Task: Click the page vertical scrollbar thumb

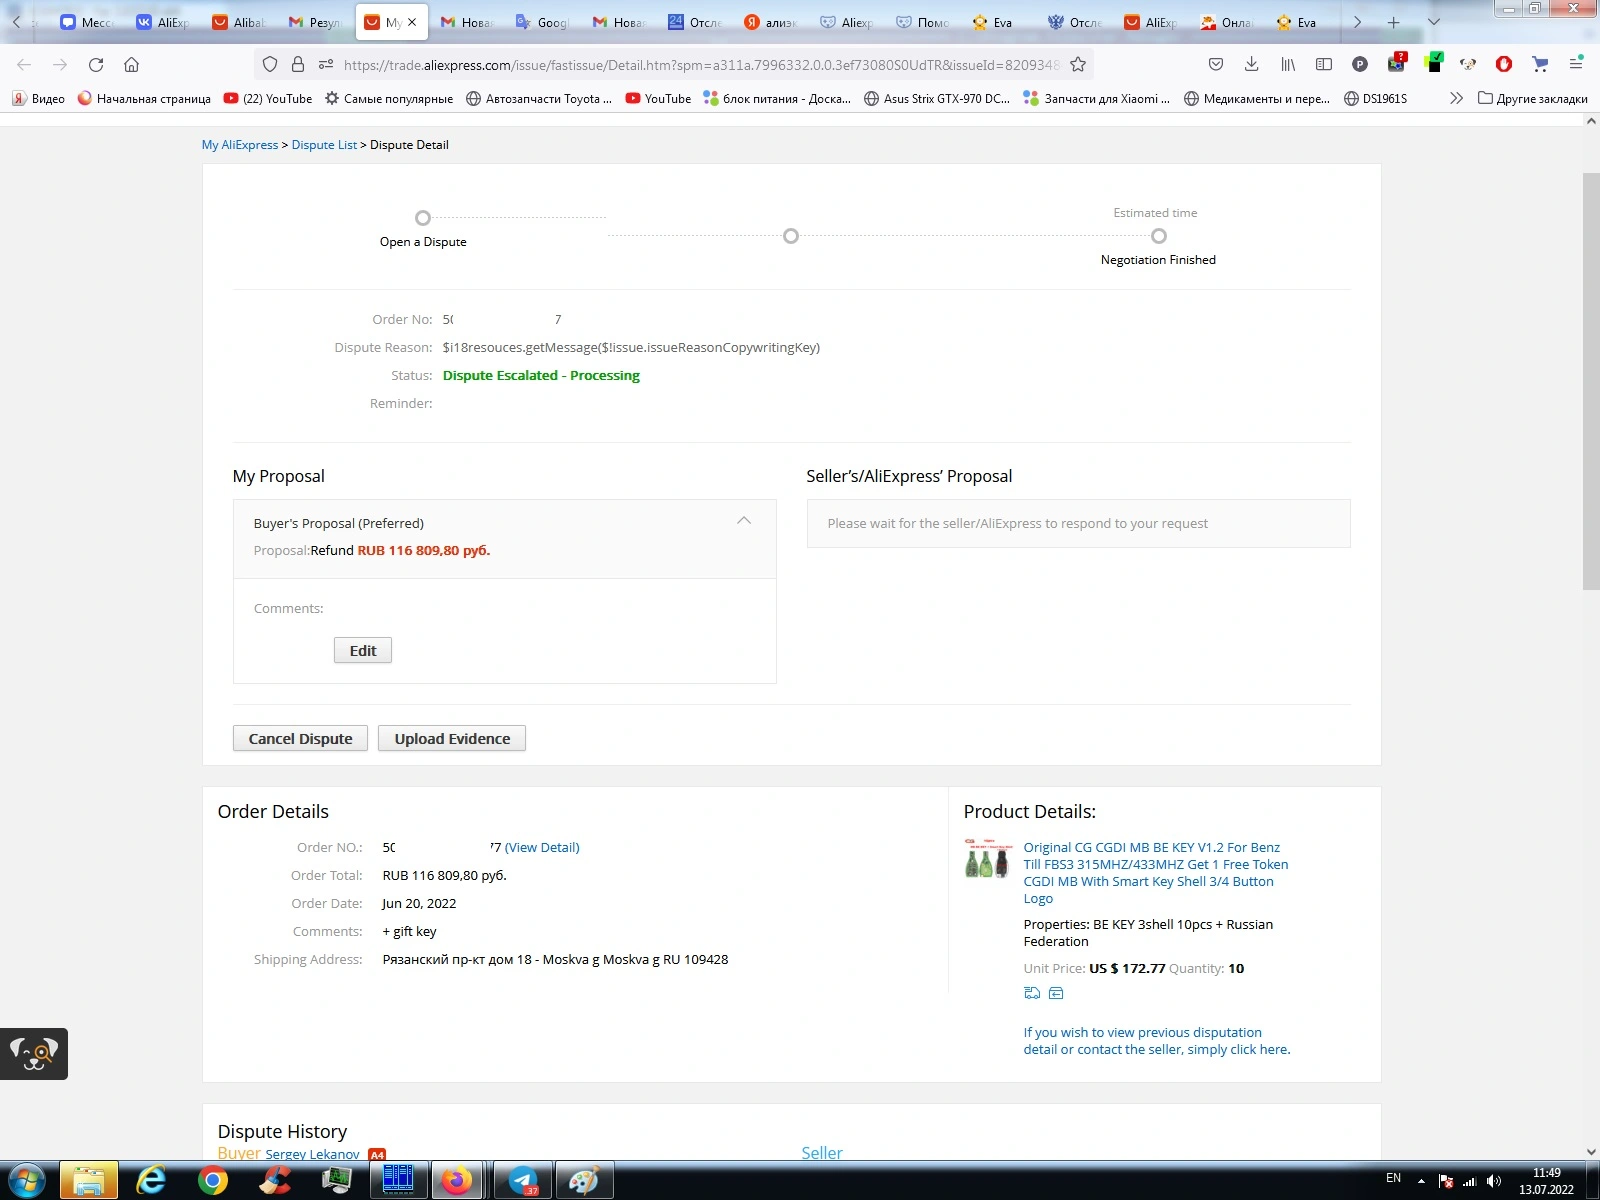Action: point(1591,381)
